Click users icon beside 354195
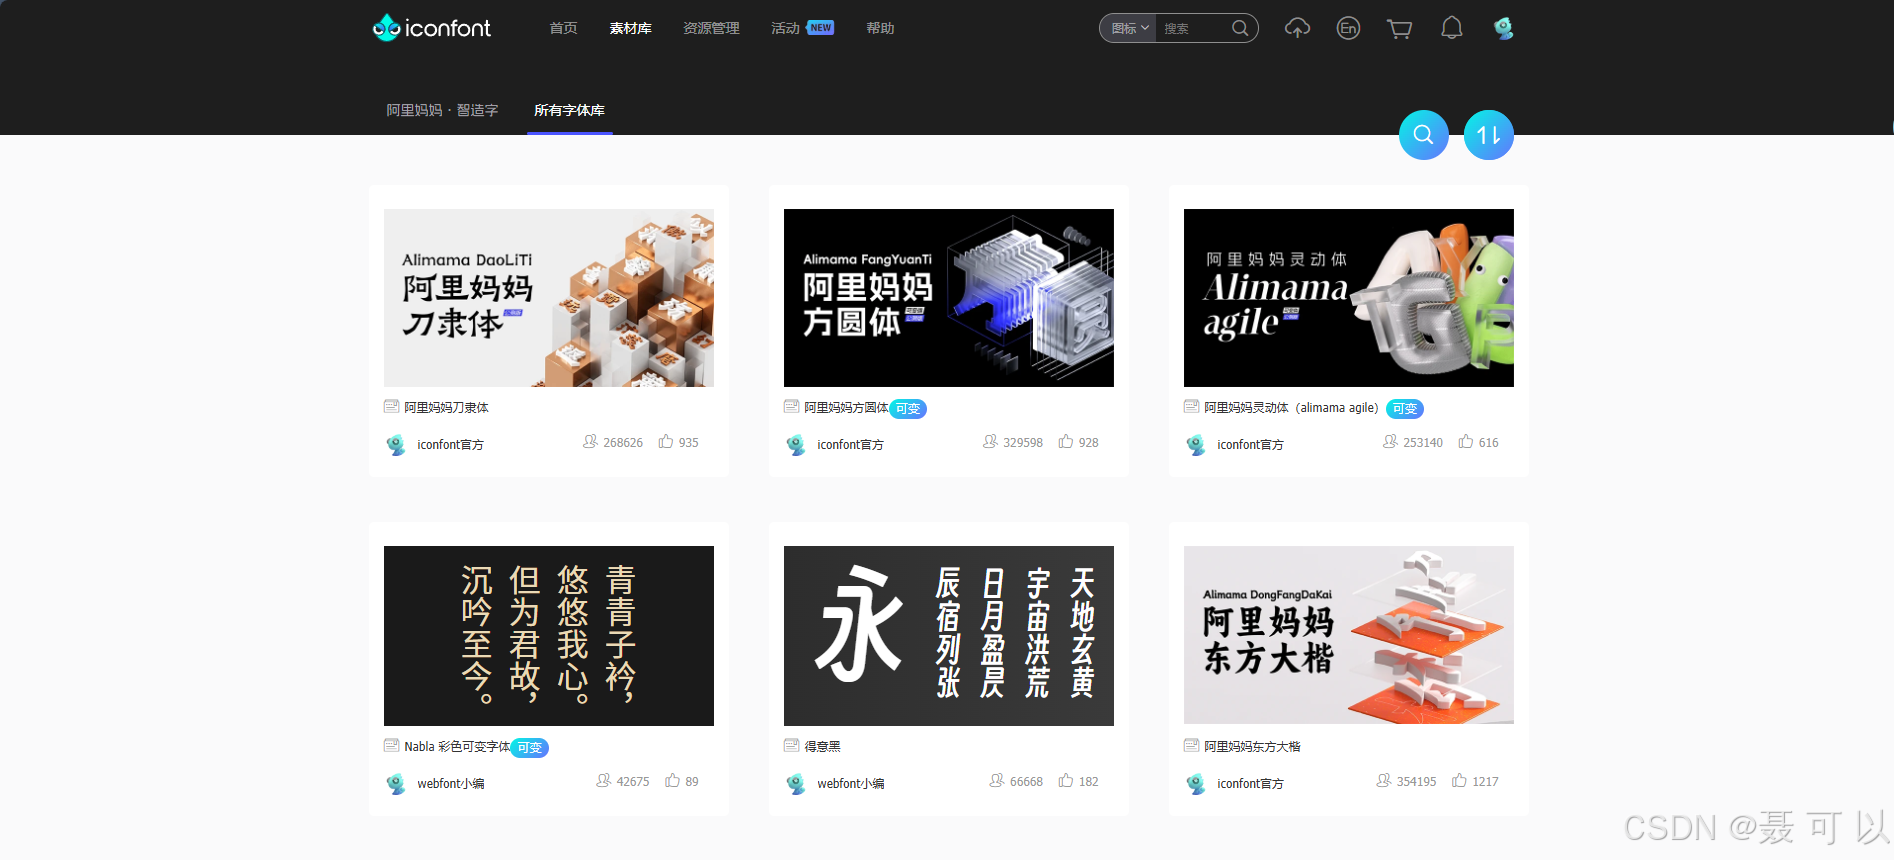 pos(1383,780)
